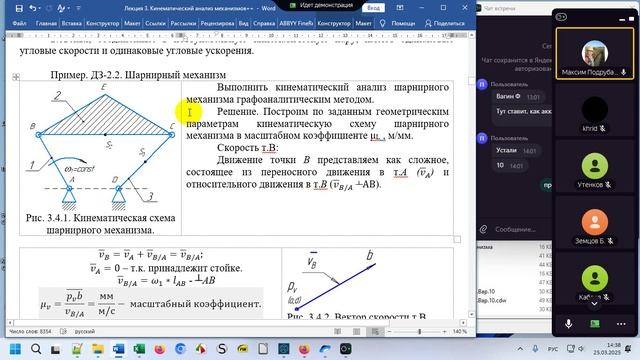Click the русский language indicator
The width and height of the screenshot is (640, 360).
click(84, 331)
